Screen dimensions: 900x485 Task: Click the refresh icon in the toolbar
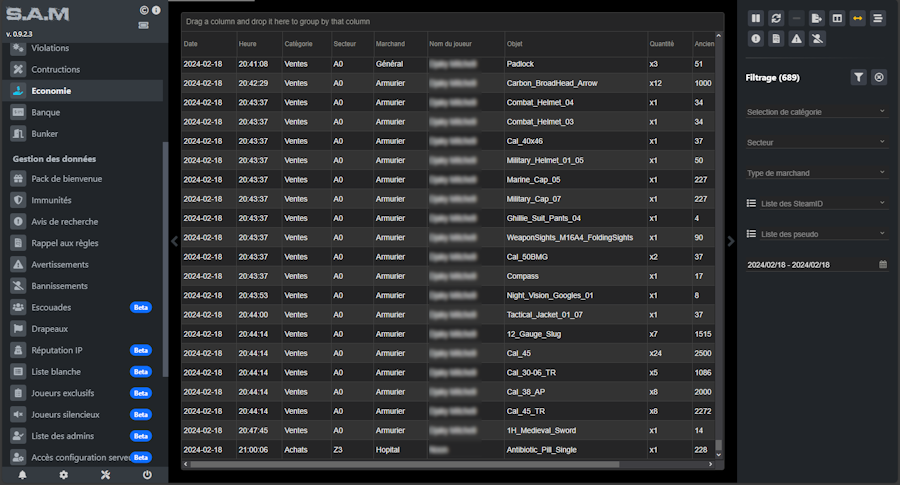click(x=776, y=18)
